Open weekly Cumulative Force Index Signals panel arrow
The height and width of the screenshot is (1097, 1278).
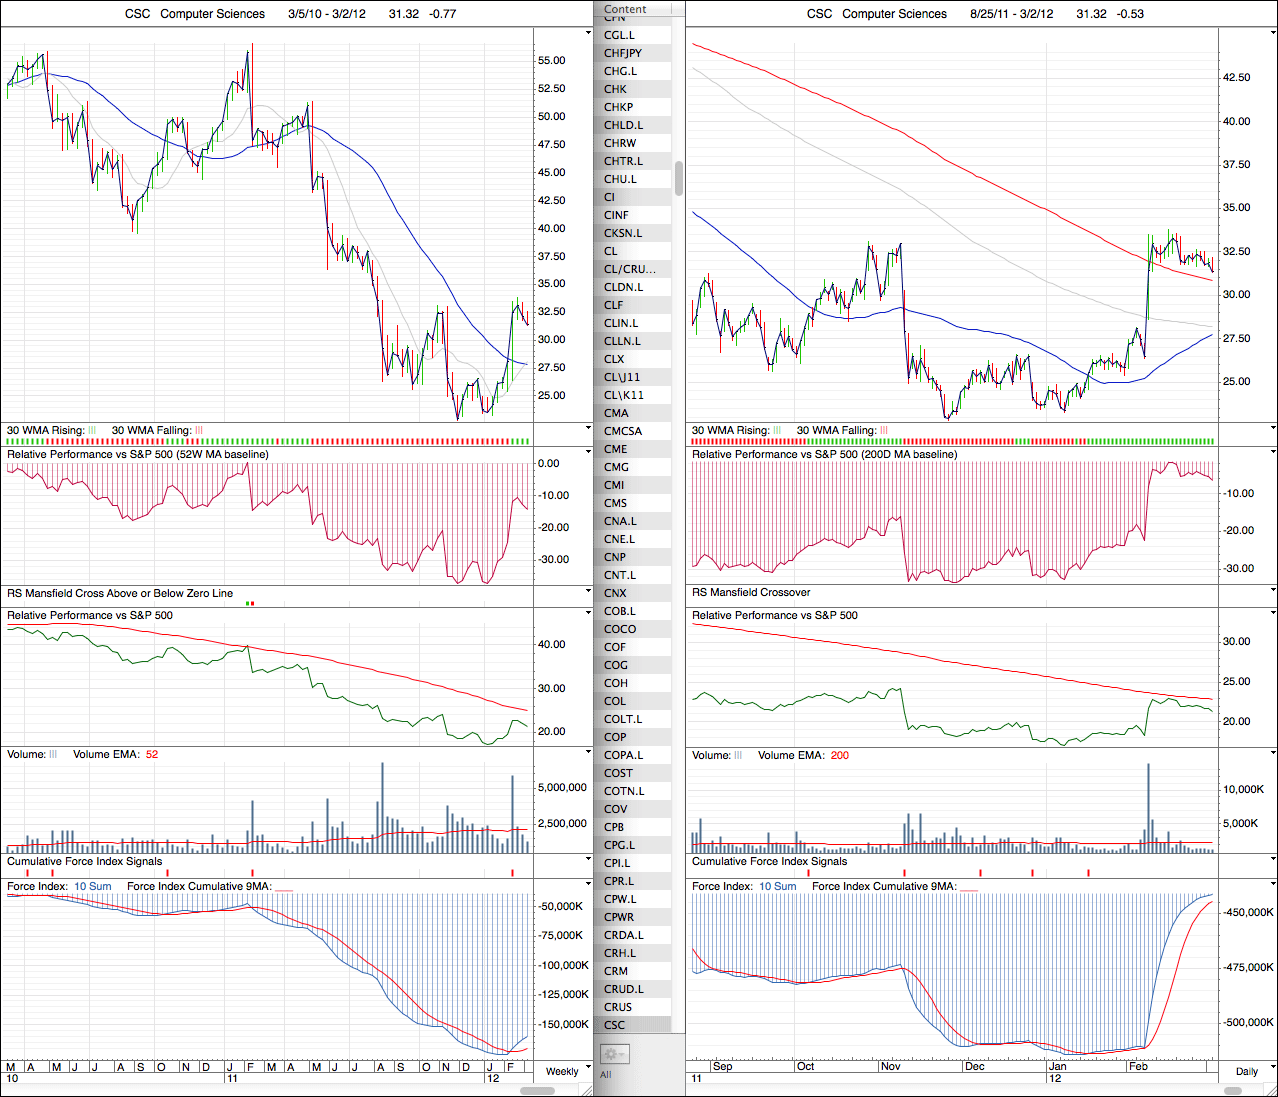(588, 861)
